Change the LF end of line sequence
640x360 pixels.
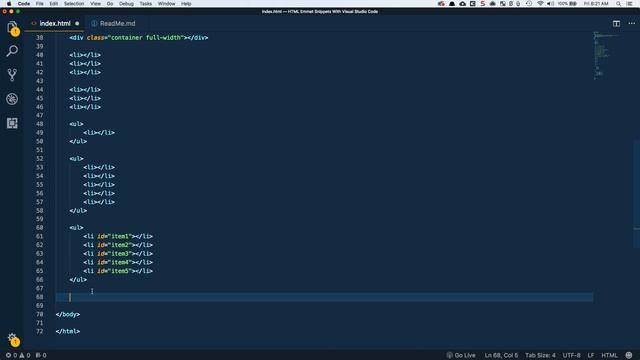pyautogui.click(x=591, y=356)
